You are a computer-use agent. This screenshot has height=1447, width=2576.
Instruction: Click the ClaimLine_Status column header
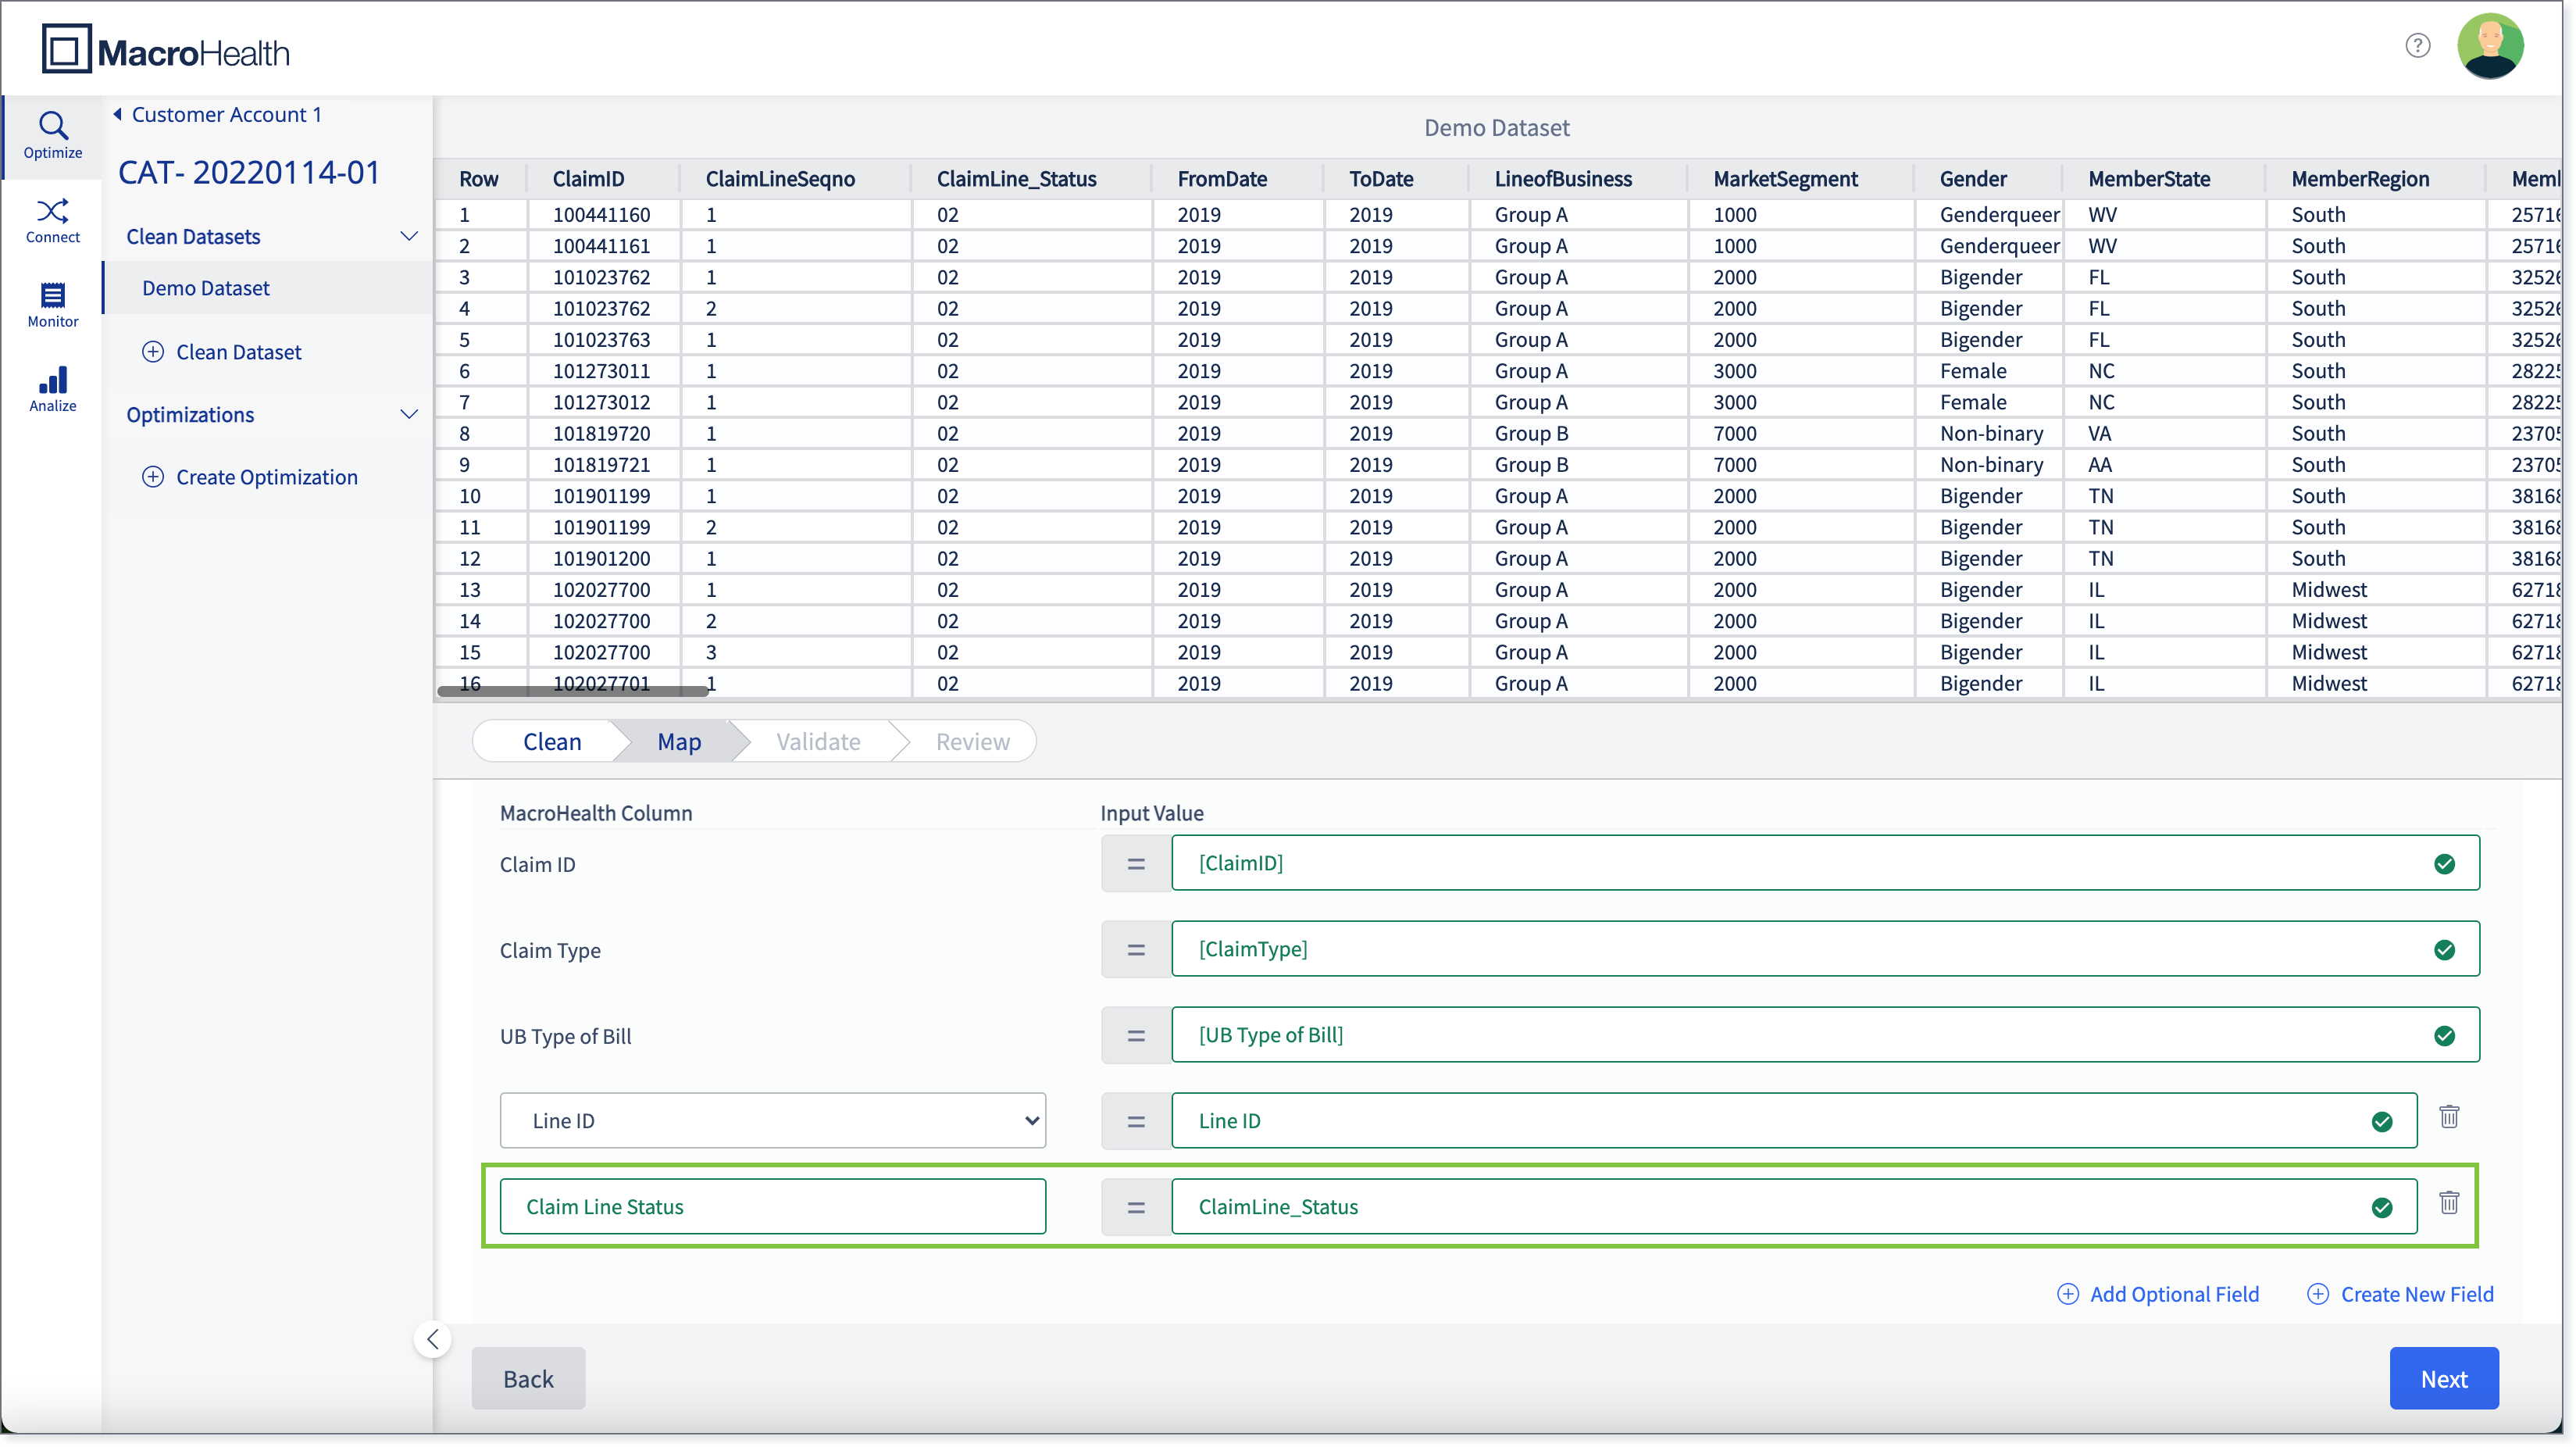[1016, 179]
